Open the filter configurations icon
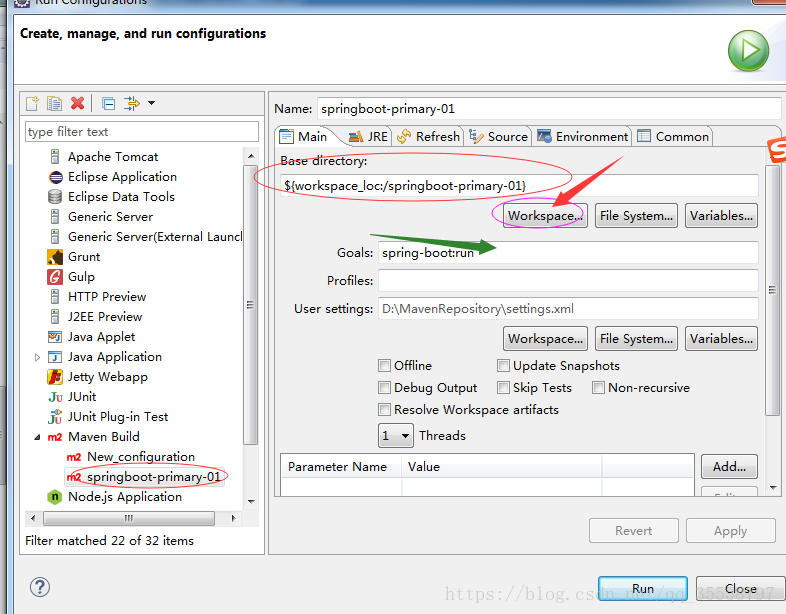This screenshot has width=786, height=614. (132, 103)
